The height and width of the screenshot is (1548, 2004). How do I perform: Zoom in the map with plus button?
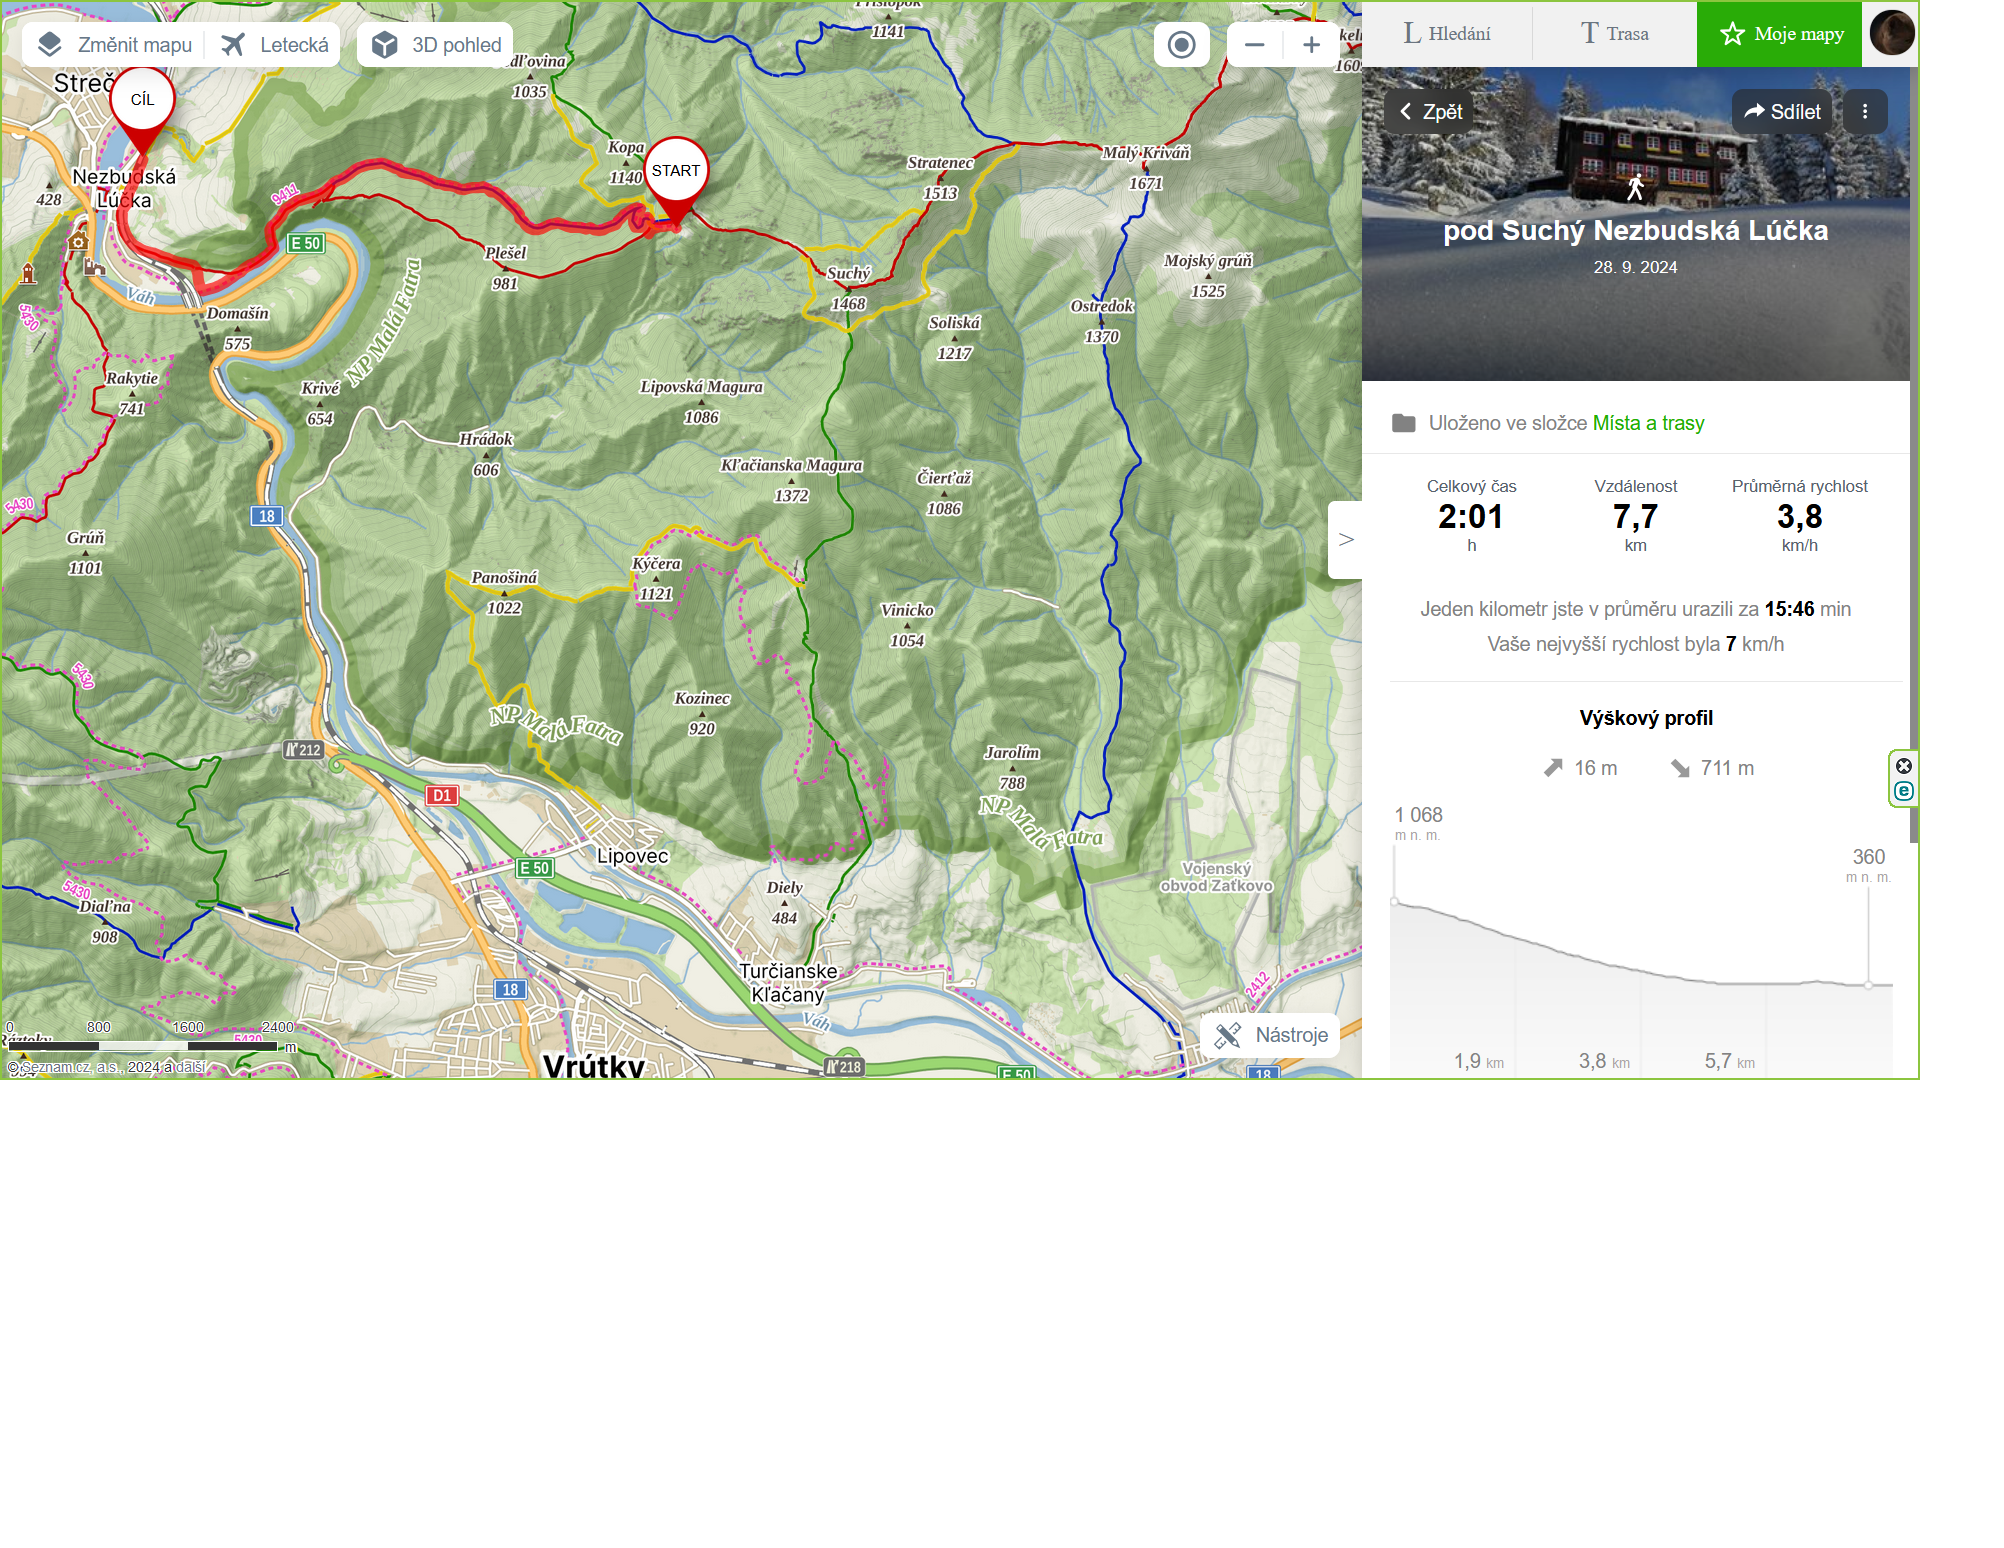tap(1311, 45)
